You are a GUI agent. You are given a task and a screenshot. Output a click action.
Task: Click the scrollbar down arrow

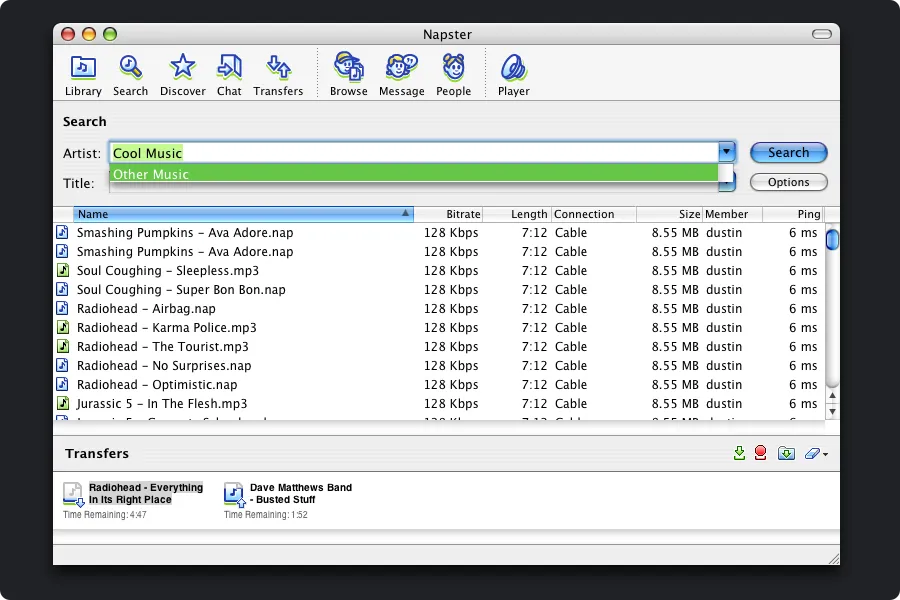(832, 411)
